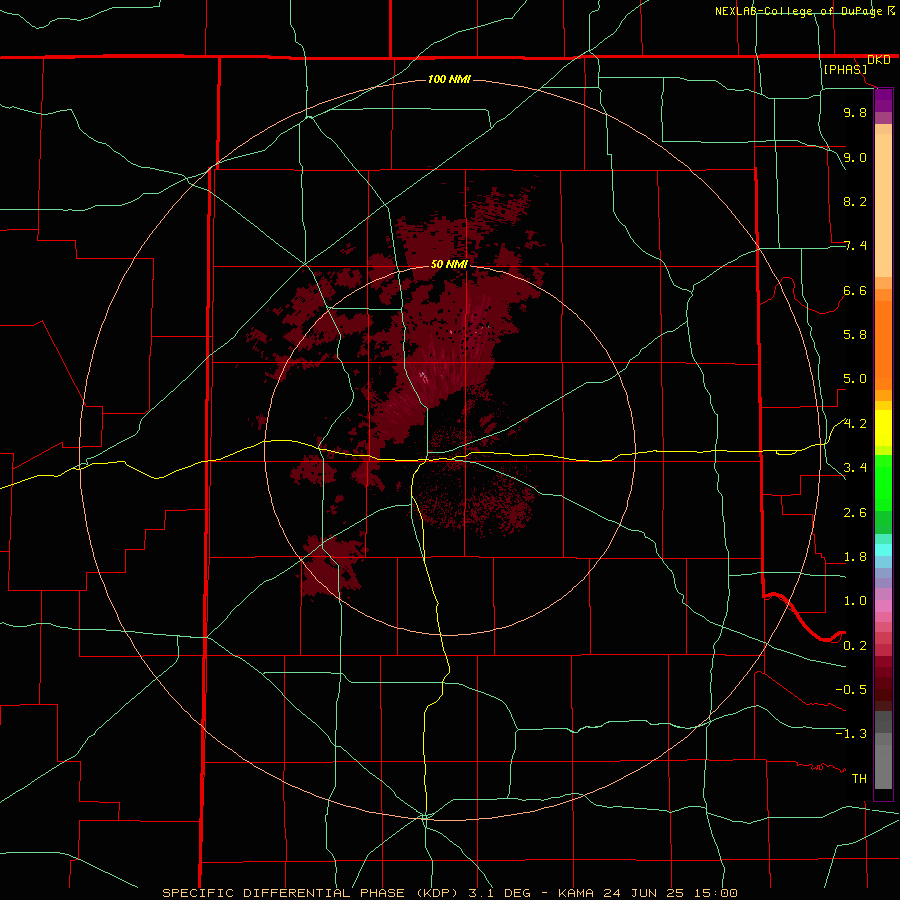Click the 0.2 value on the color scale
This screenshot has width=900, height=900.
pyautogui.click(x=855, y=646)
